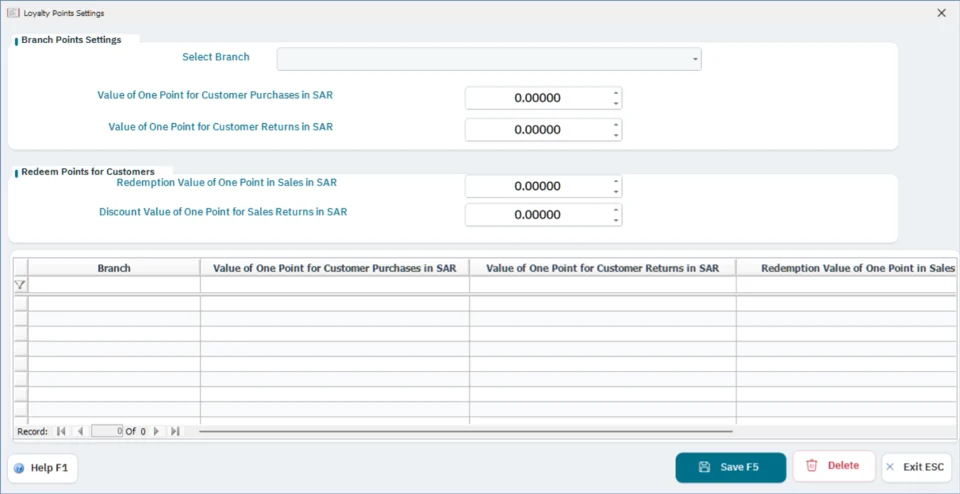
Task: Click the Branch filter cell
Action: click(114, 285)
